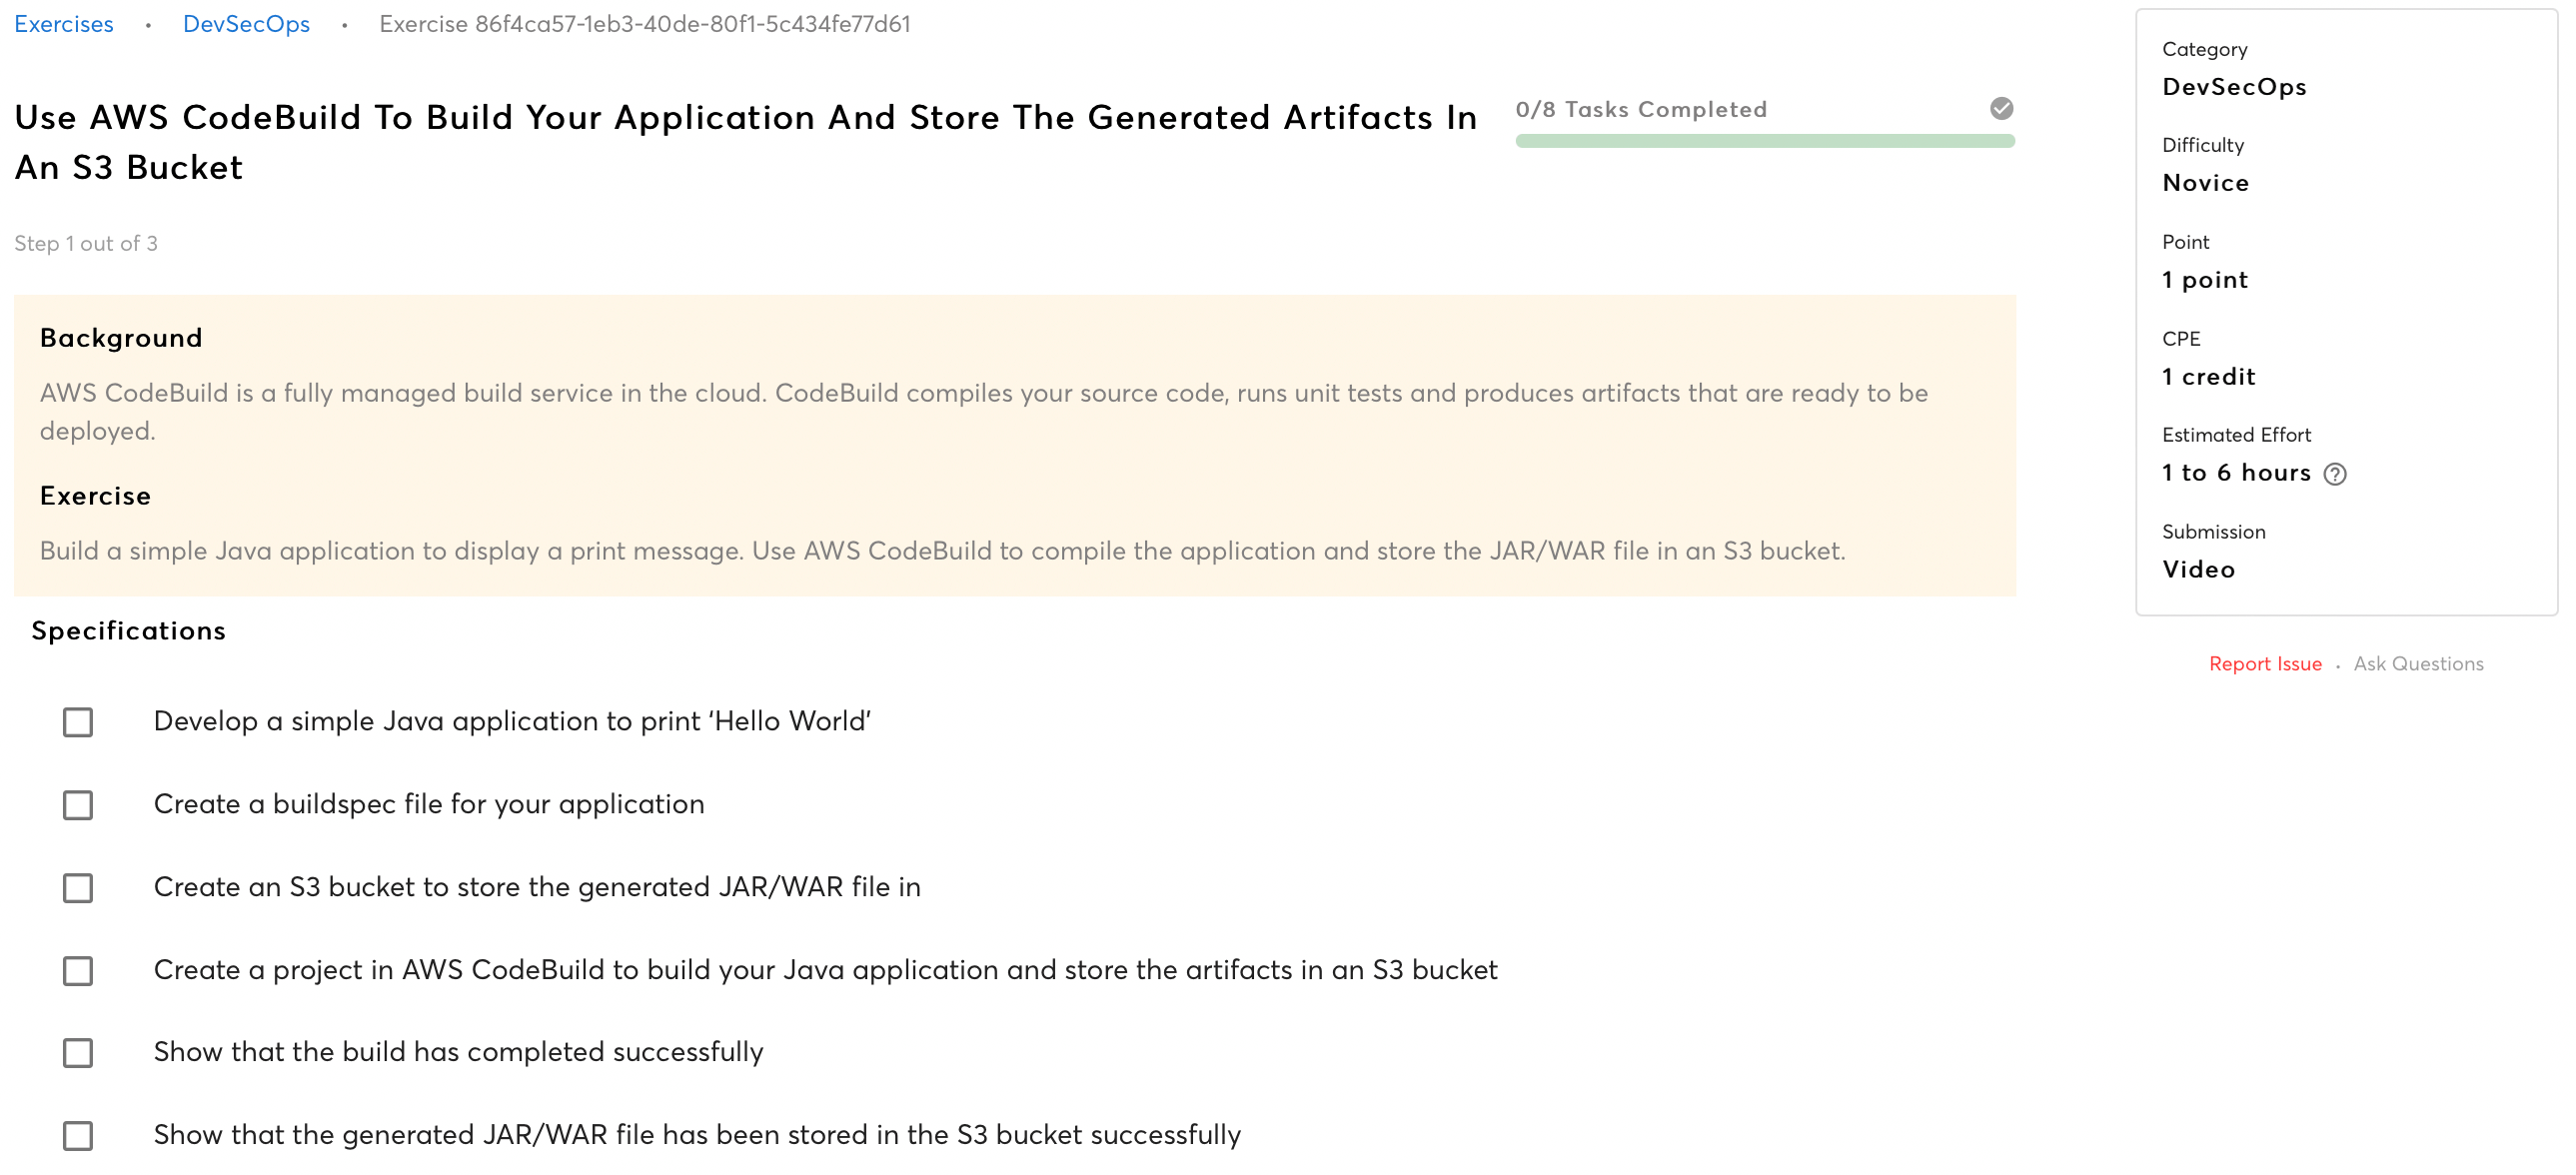Click the help icon beside Estimated Effort
Viewport: 2576px width, 1175px height.
(2334, 474)
